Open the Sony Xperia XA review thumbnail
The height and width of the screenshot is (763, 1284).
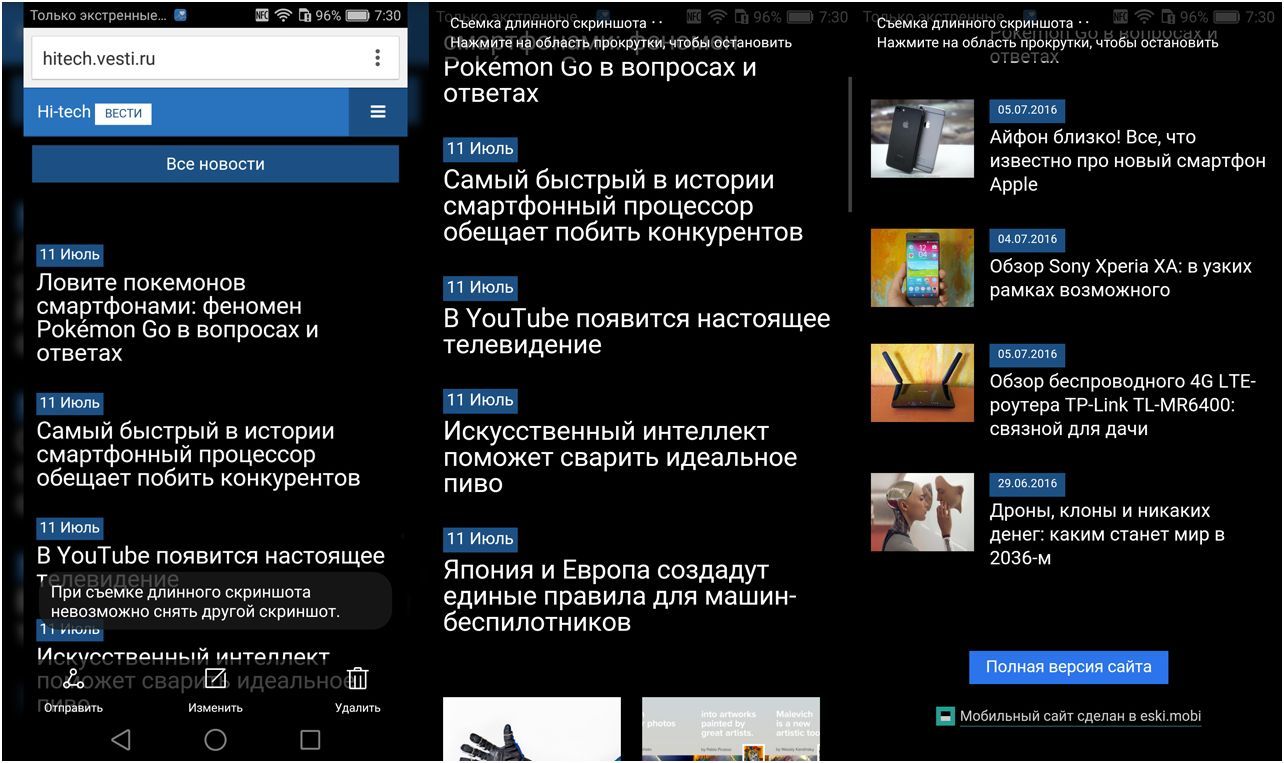click(x=922, y=267)
